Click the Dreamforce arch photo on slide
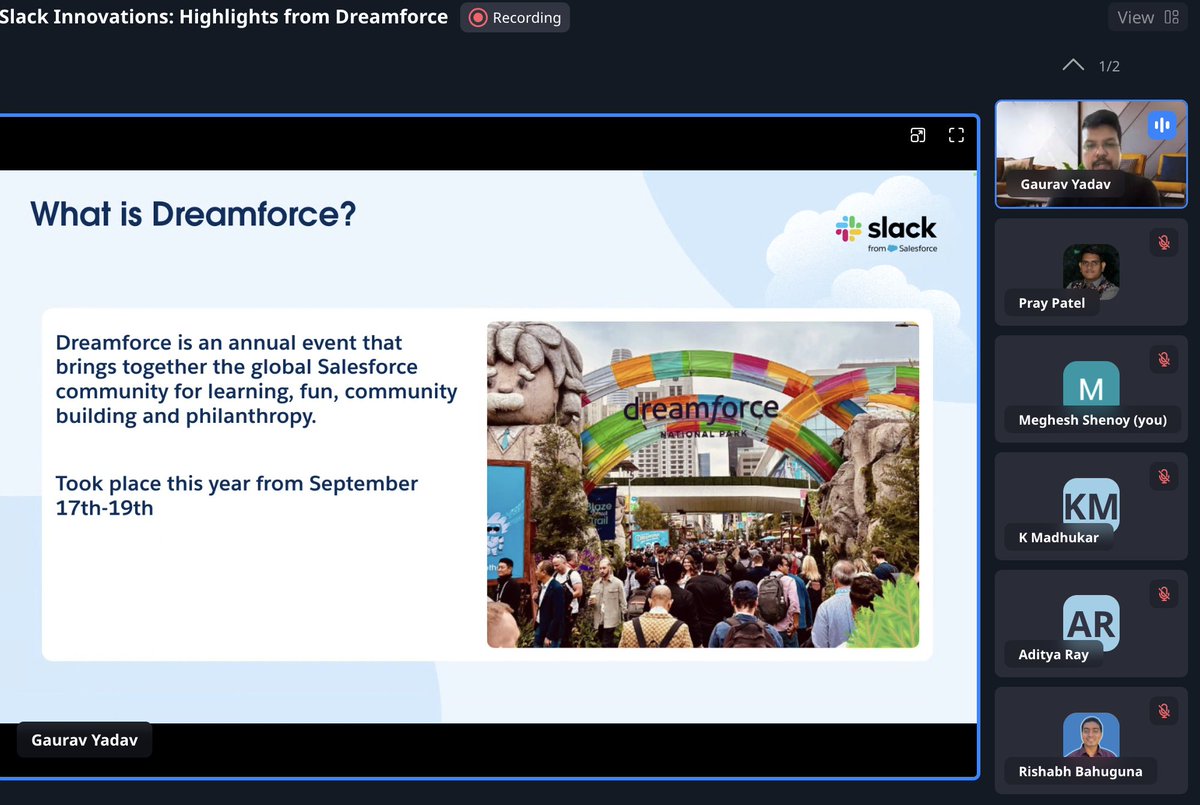 [702, 485]
